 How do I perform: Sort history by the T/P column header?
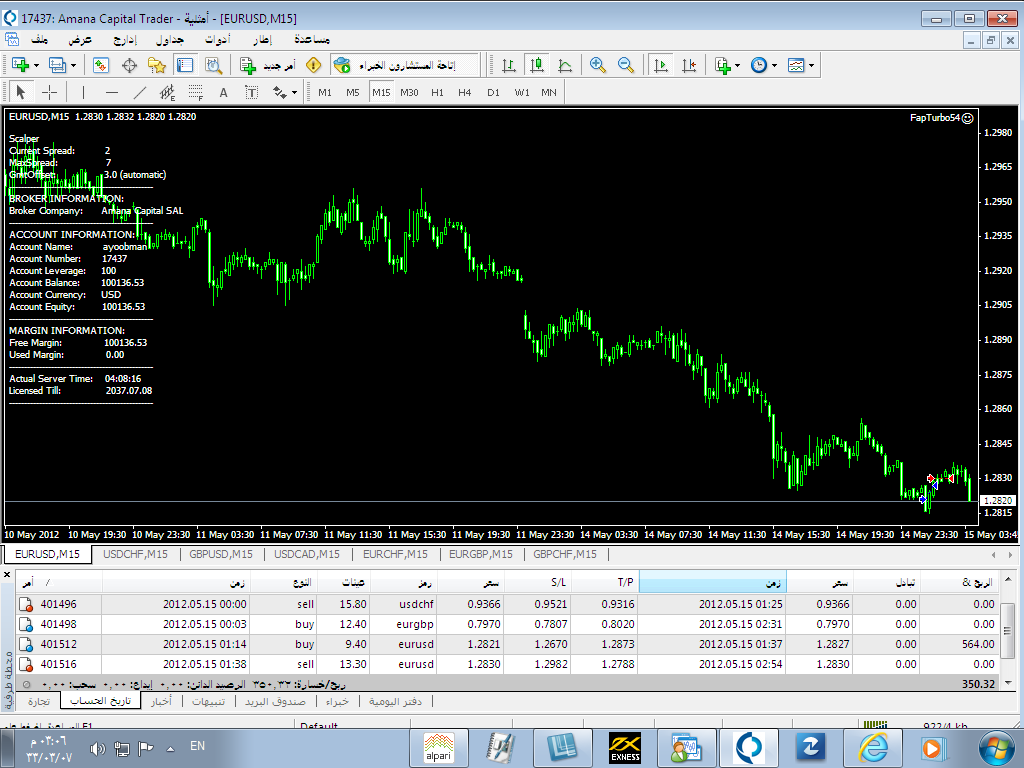point(605,583)
